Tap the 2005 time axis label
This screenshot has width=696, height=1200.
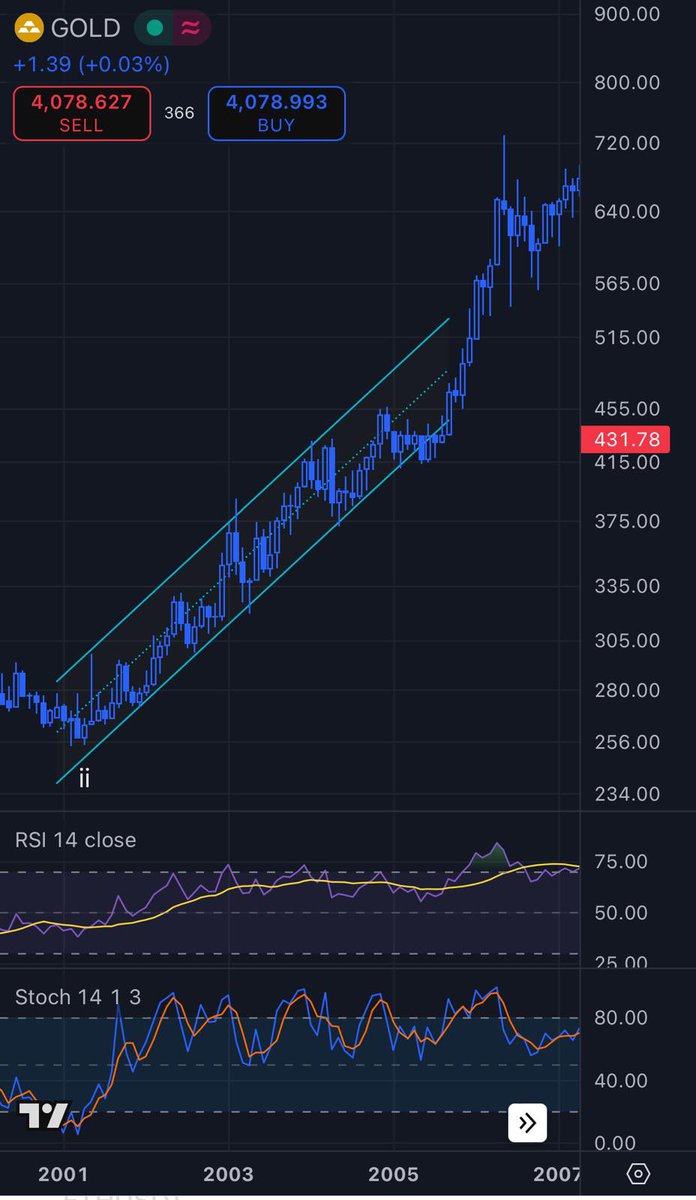pos(393,1174)
